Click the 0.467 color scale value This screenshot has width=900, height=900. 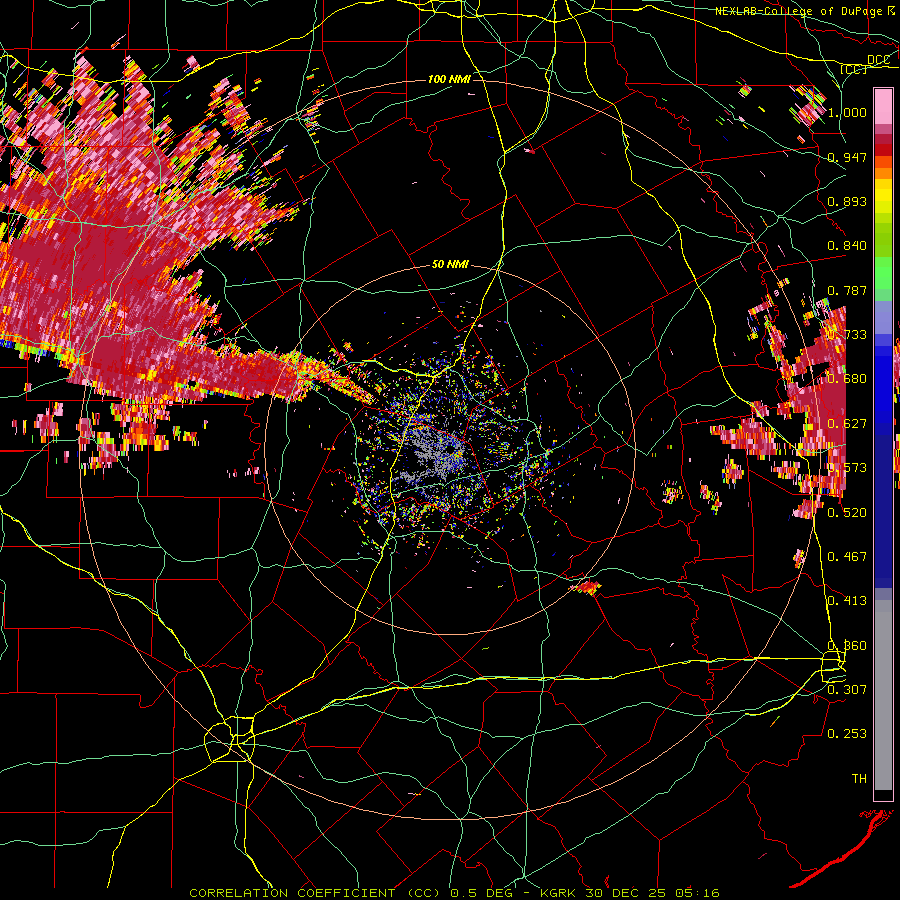tap(847, 557)
